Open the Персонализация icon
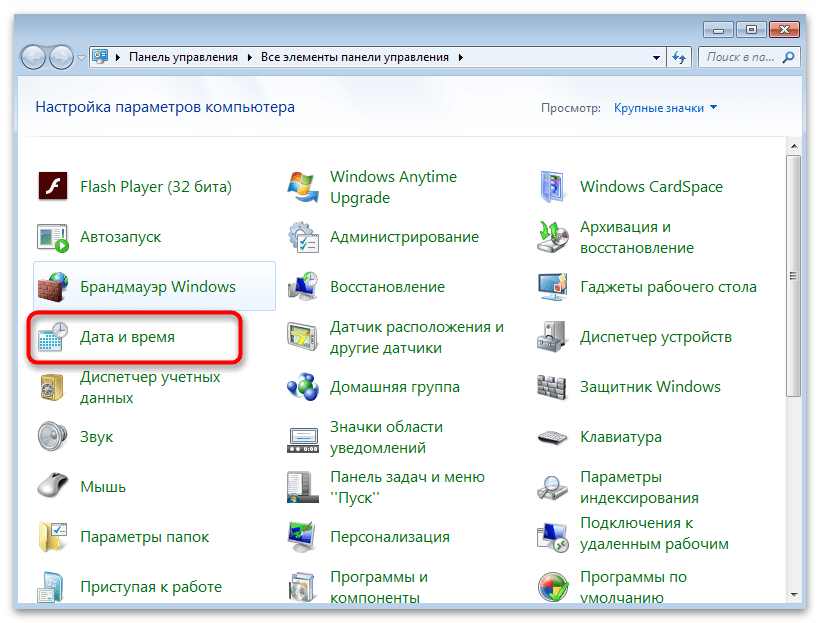This screenshot has width=820, height=623. click(x=302, y=537)
